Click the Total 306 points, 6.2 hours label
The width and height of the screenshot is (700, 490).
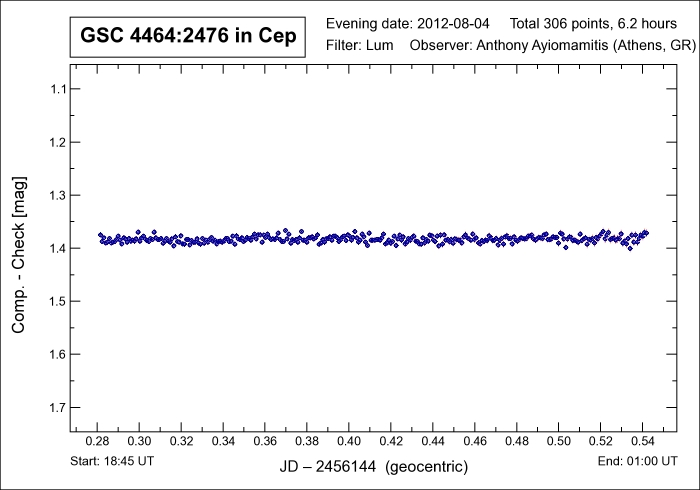pos(593,23)
